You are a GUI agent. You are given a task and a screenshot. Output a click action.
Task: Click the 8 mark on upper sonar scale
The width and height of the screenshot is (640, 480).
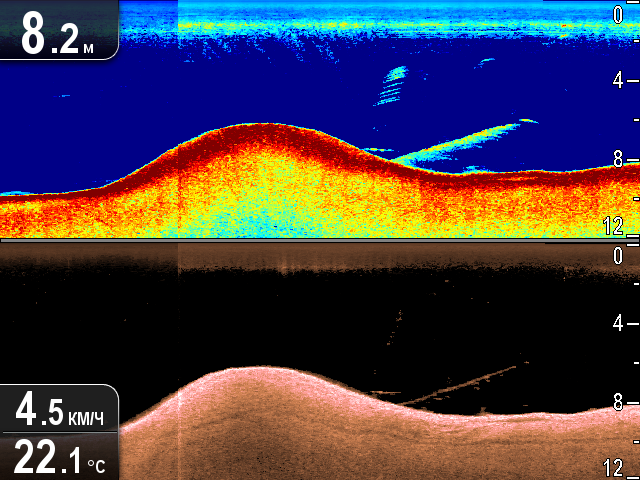[x=618, y=158]
